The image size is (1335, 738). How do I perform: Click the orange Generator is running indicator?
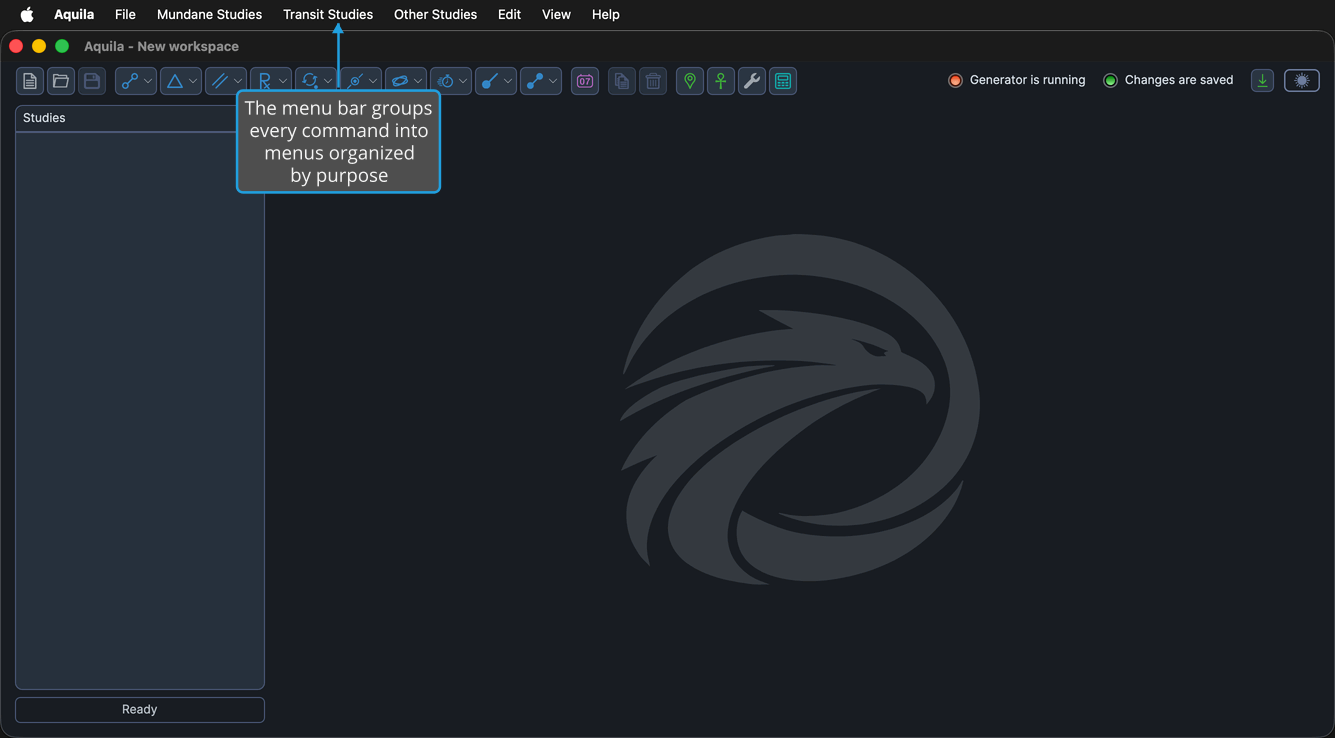click(x=955, y=80)
